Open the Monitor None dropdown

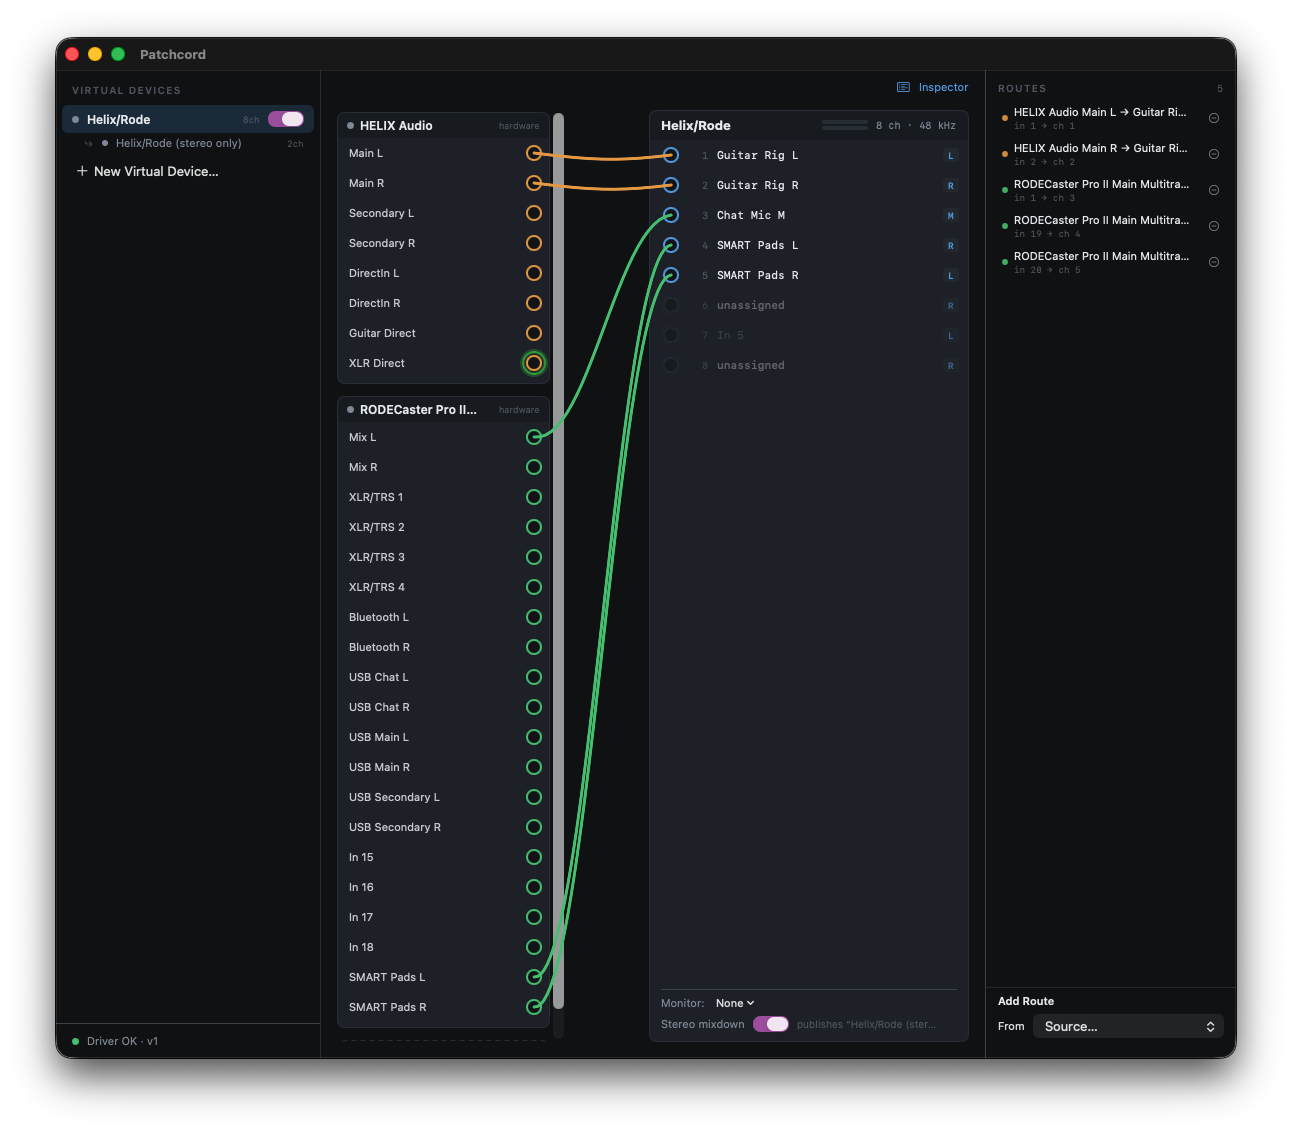(735, 1003)
